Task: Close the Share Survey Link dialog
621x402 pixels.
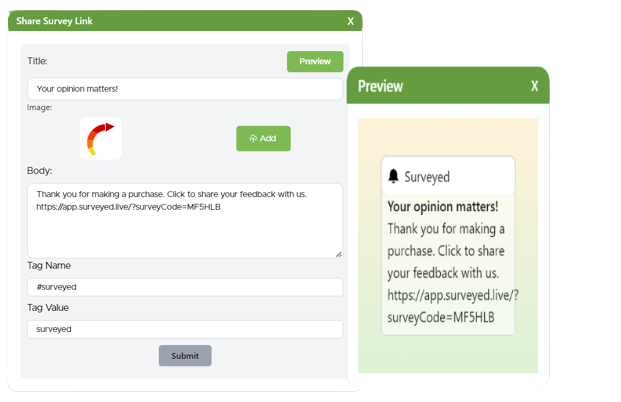Action: pos(350,21)
